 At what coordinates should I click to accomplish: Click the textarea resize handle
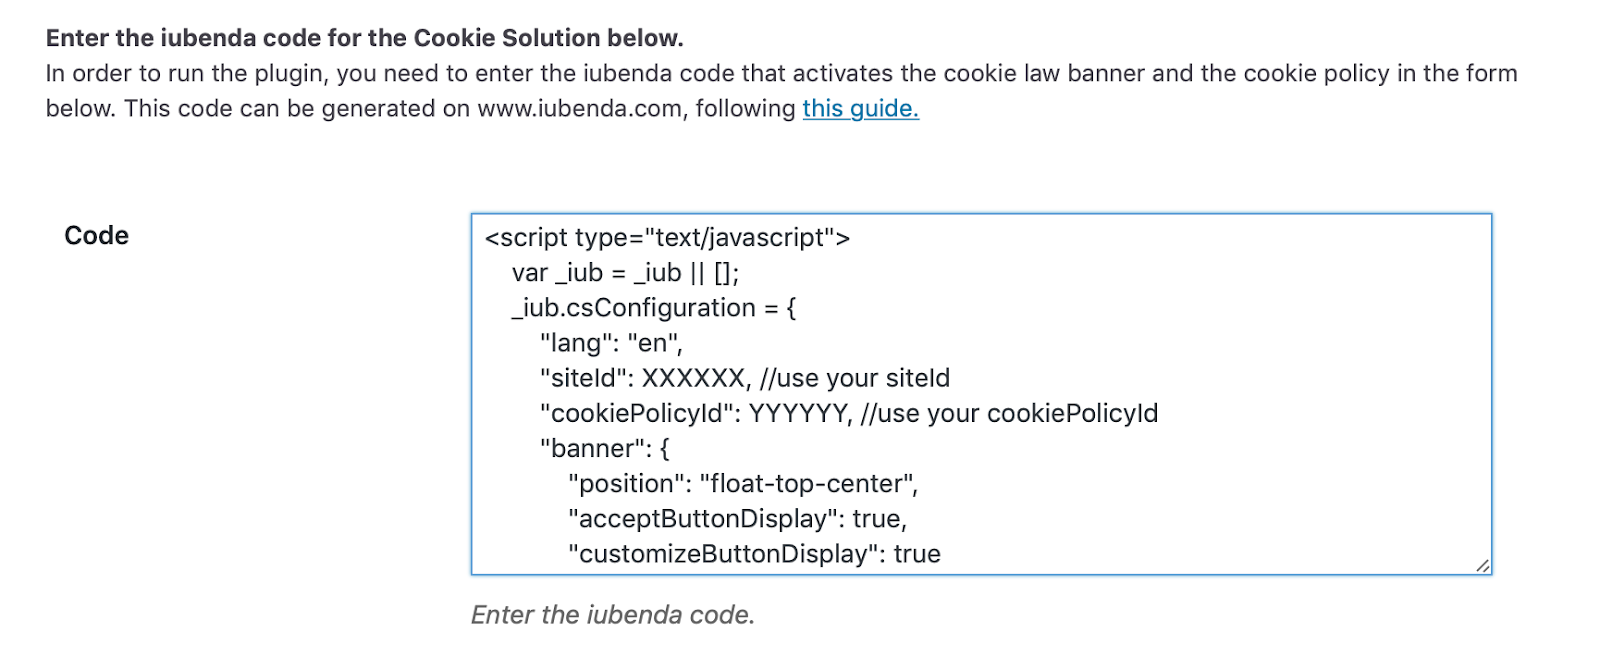(x=1484, y=566)
